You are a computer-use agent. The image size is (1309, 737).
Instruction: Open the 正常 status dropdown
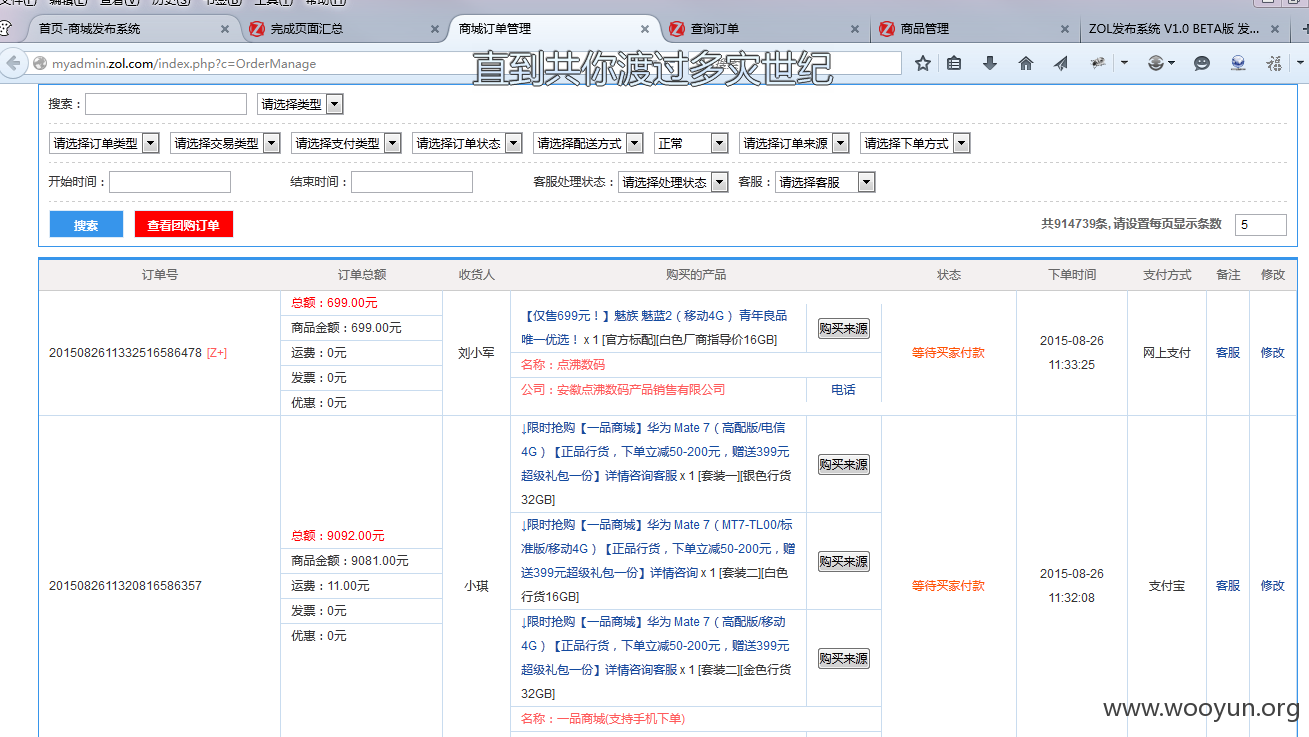tap(691, 143)
